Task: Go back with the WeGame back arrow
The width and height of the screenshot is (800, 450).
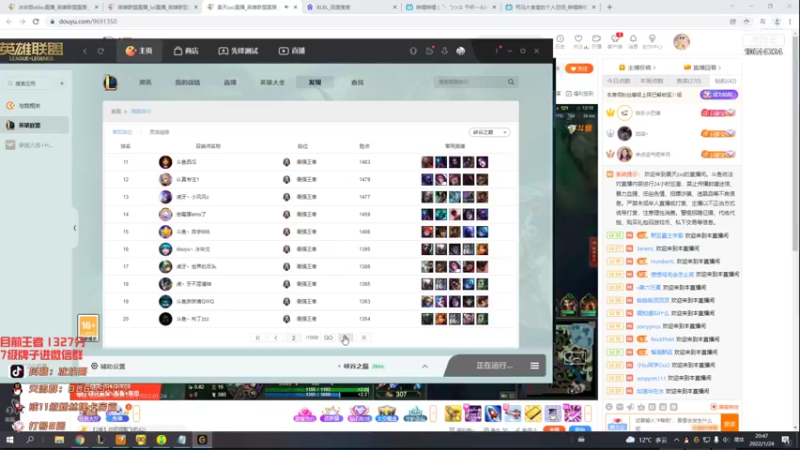Action: (85, 51)
